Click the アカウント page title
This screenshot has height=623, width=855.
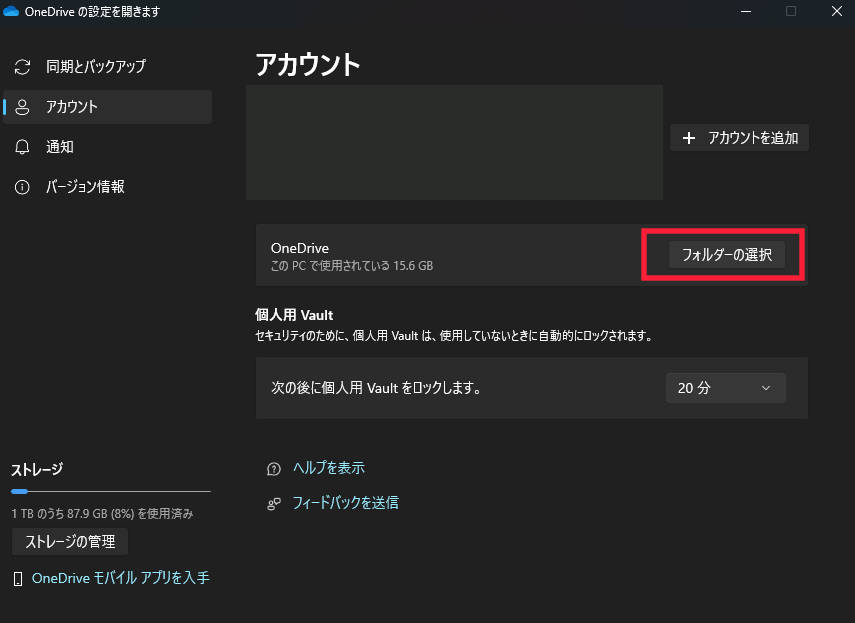(308, 64)
